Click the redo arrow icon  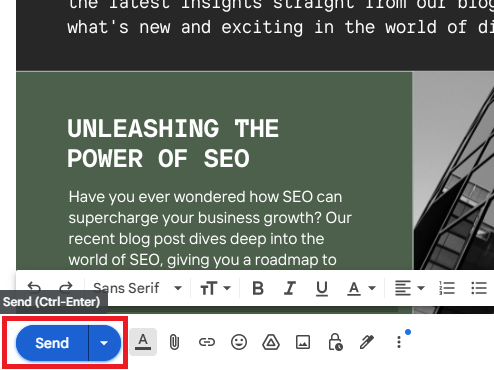[x=66, y=287]
